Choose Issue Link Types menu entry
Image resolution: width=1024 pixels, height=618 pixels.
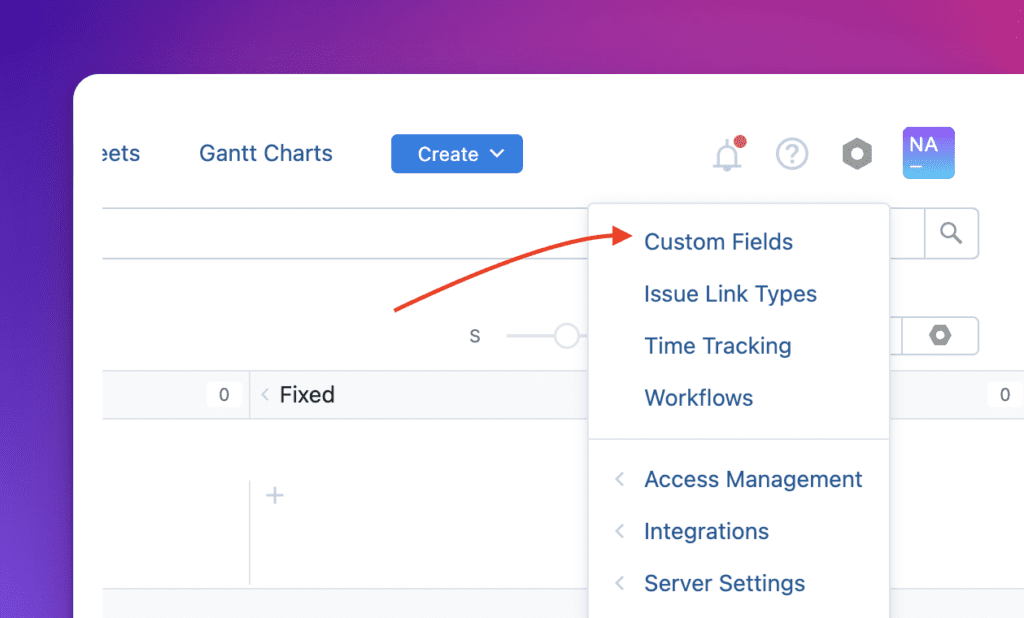click(x=730, y=294)
